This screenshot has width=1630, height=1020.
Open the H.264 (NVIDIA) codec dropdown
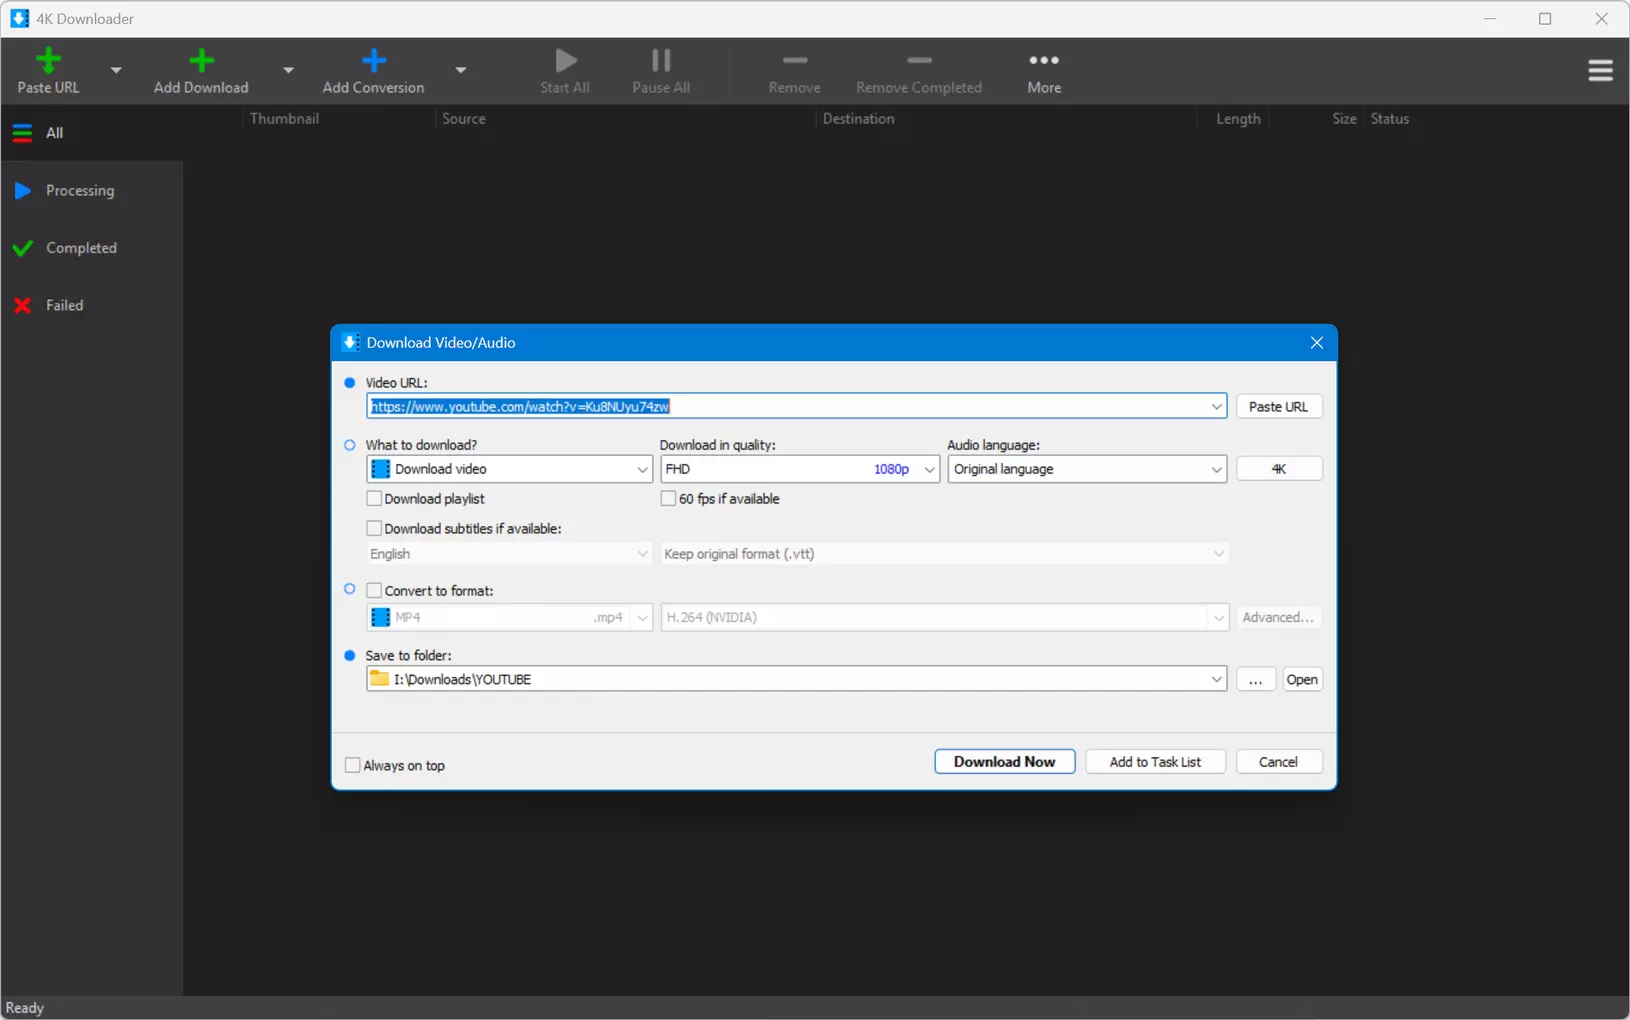point(944,618)
